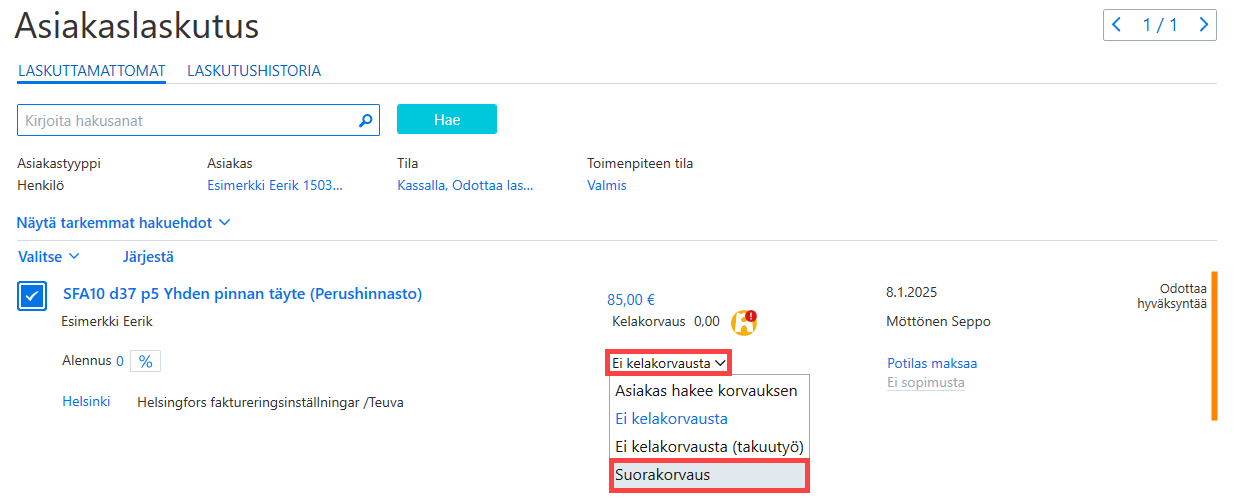
Task: Click the Möttönen Seppo name text
Action: tap(939, 321)
